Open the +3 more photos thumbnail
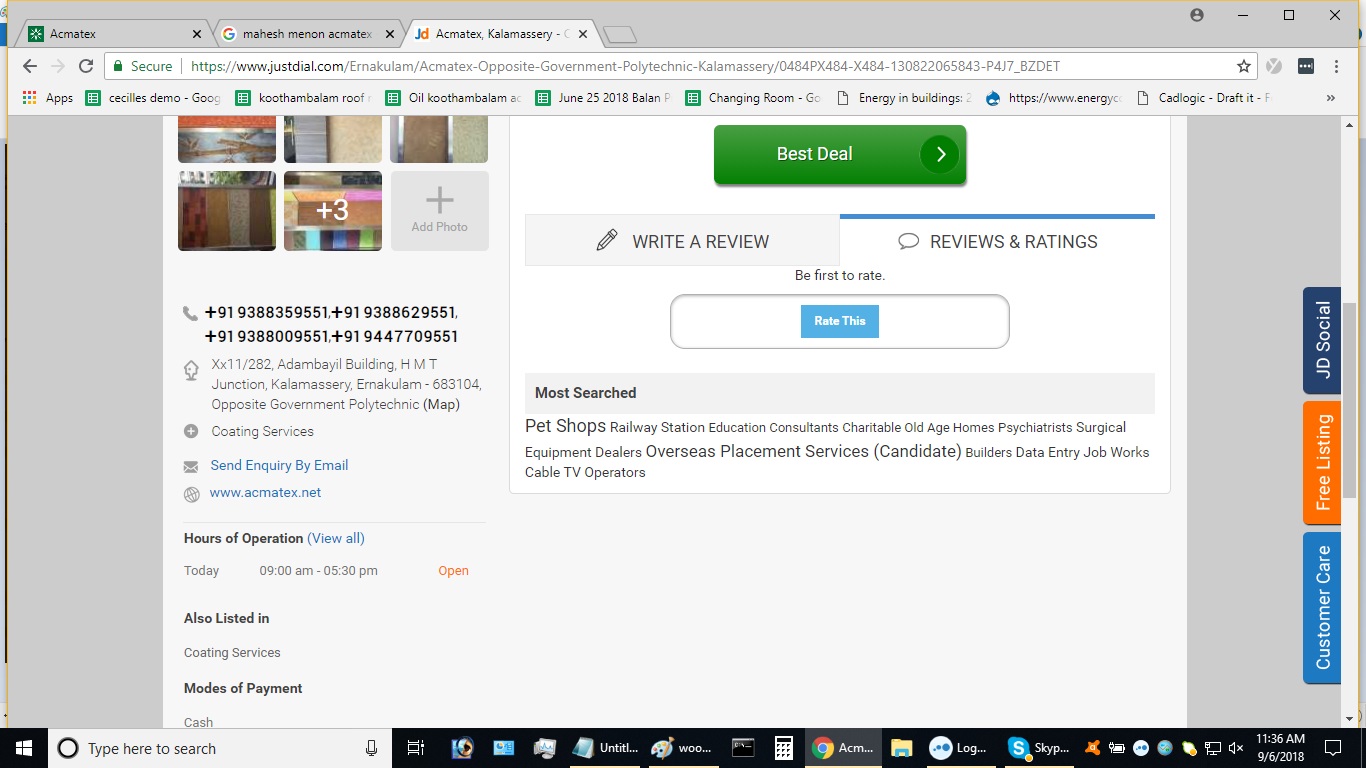Image resolution: width=1366 pixels, height=768 pixels. pos(333,210)
